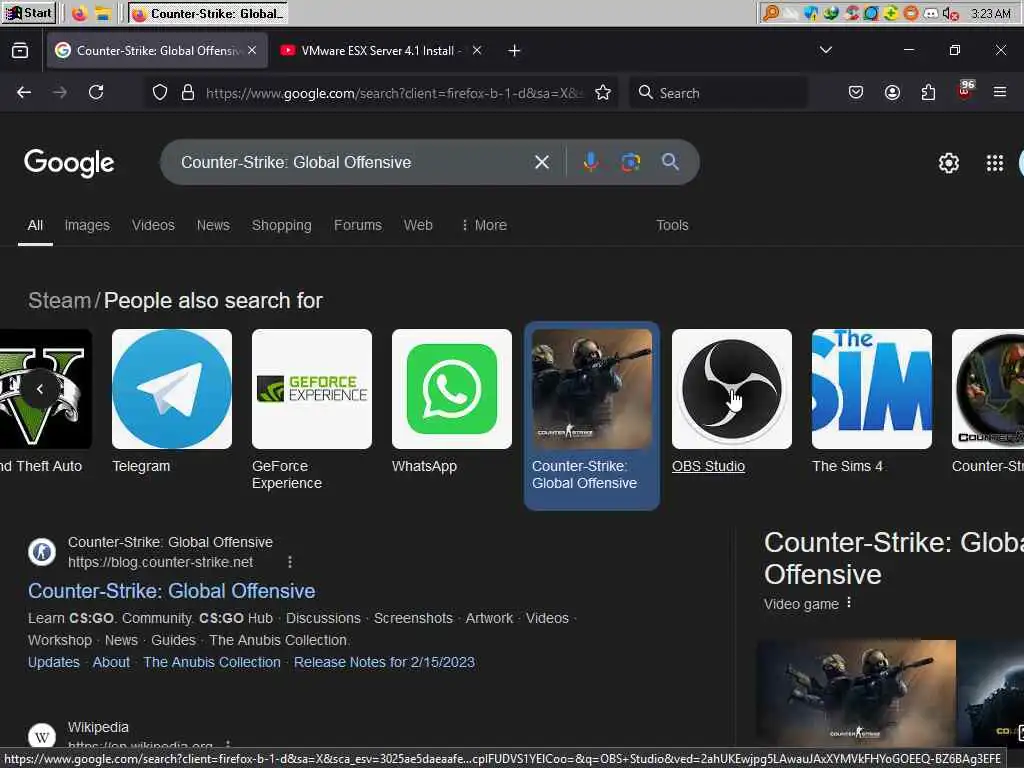Select the Web search tab
The height and width of the screenshot is (768, 1024).
[x=418, y=225]
